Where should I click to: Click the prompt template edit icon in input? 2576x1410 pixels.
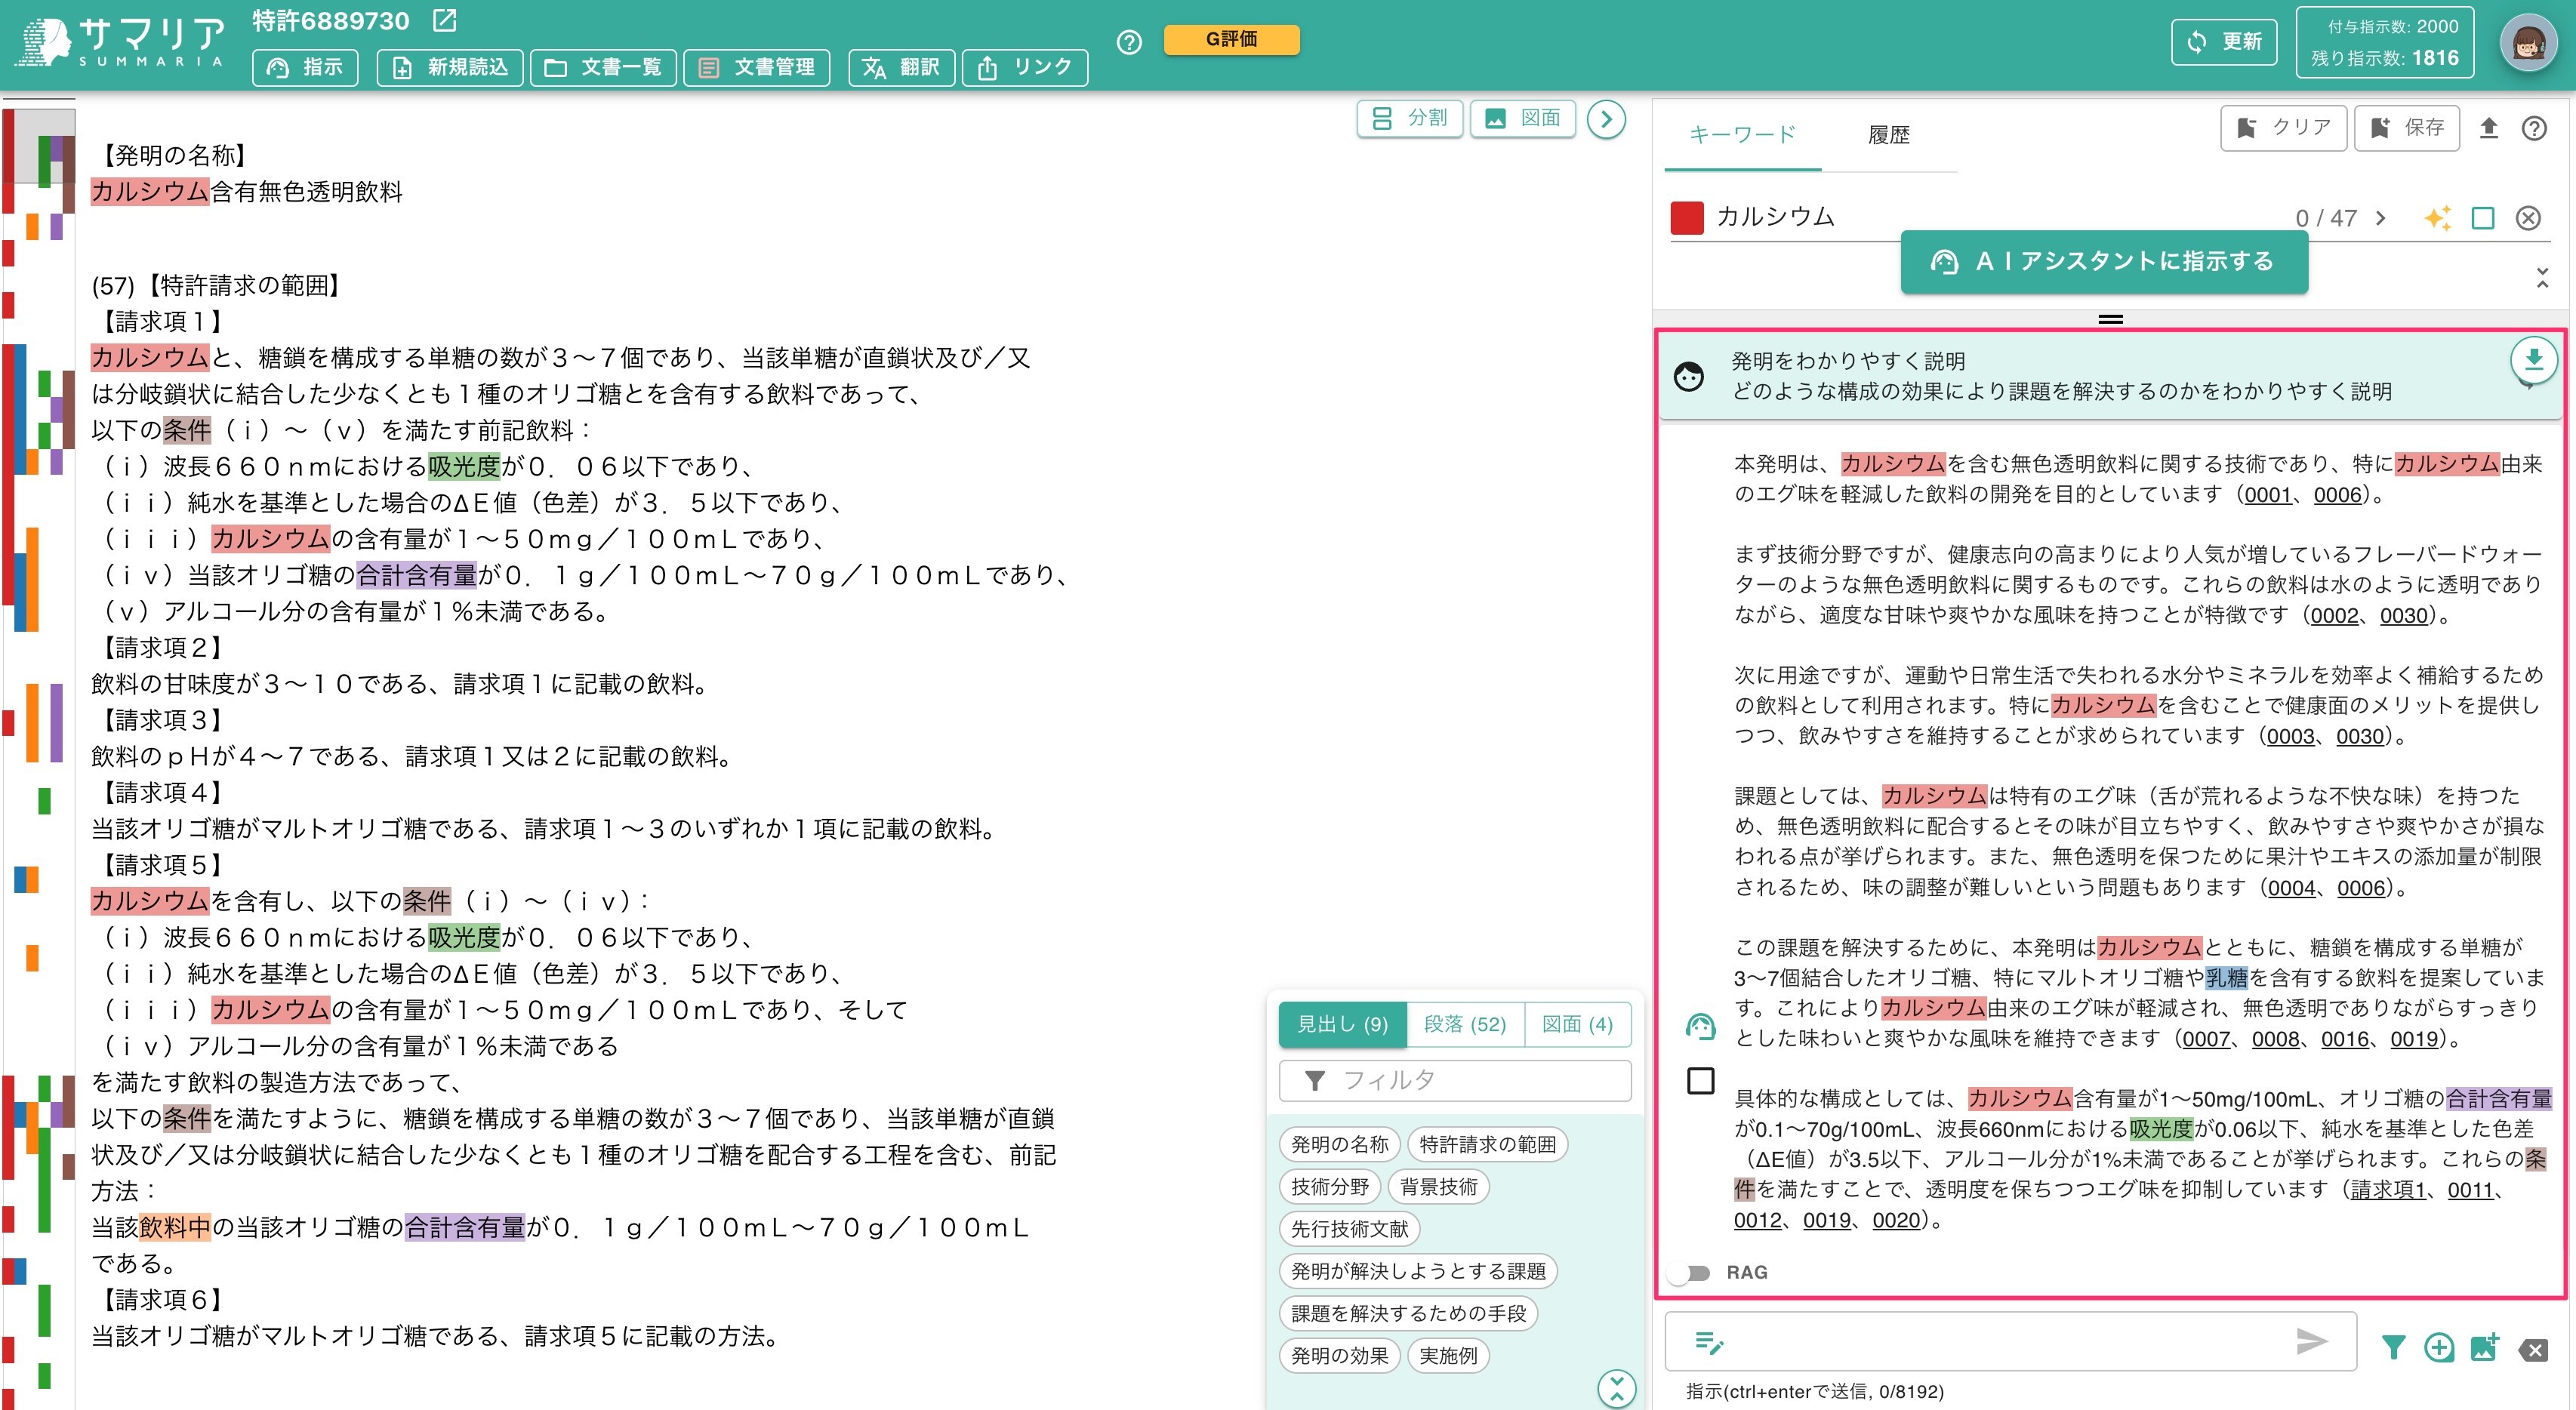point(1709,1343)
